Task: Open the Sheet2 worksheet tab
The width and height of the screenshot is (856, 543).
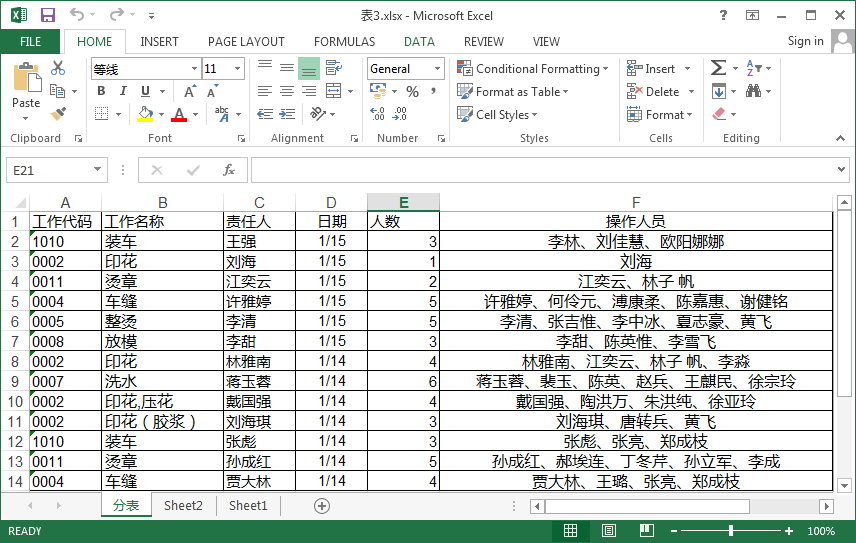Action: tap(183, 506)
